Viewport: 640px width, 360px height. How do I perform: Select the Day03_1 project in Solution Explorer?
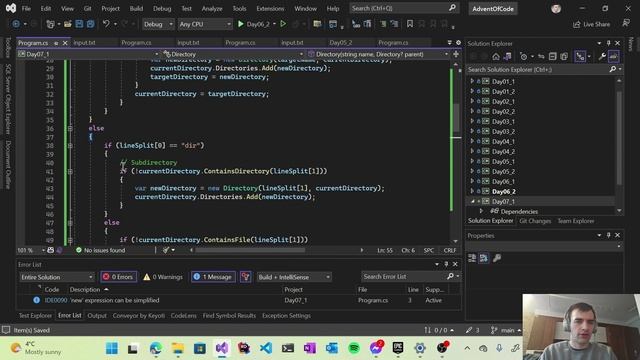(503, 121)
